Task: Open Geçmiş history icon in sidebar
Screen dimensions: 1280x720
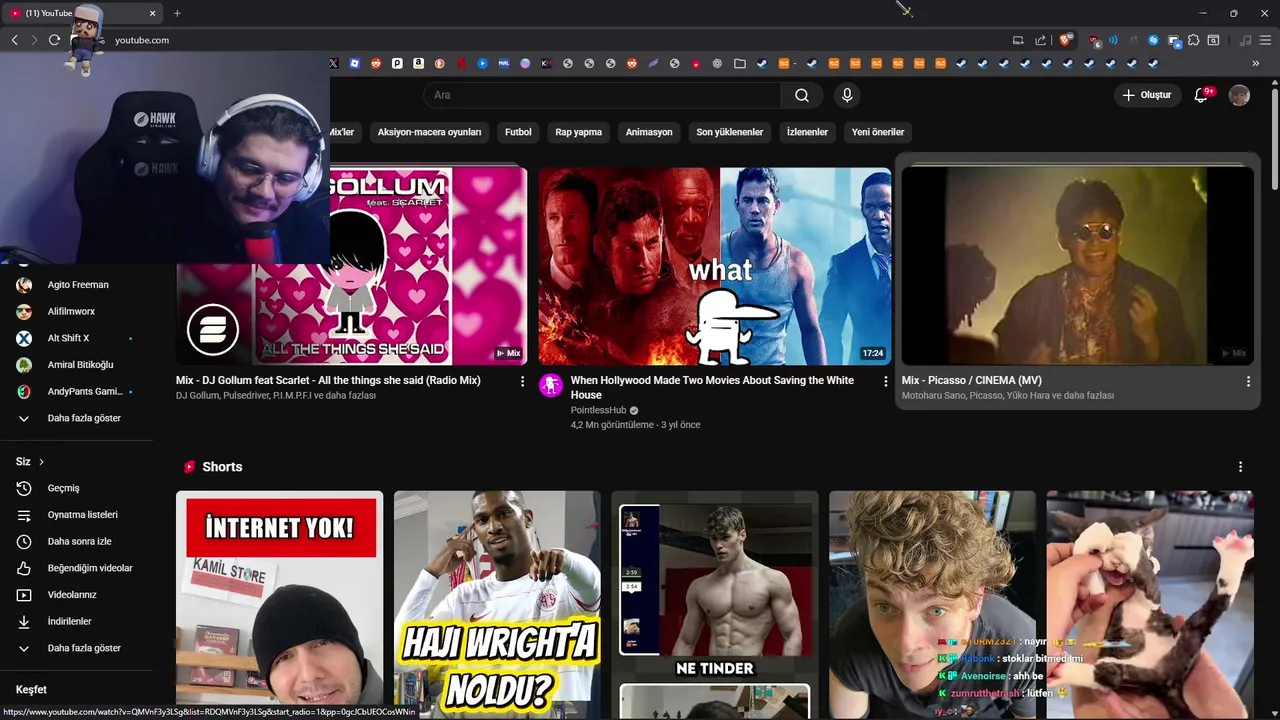Action: tap(24, 488)
